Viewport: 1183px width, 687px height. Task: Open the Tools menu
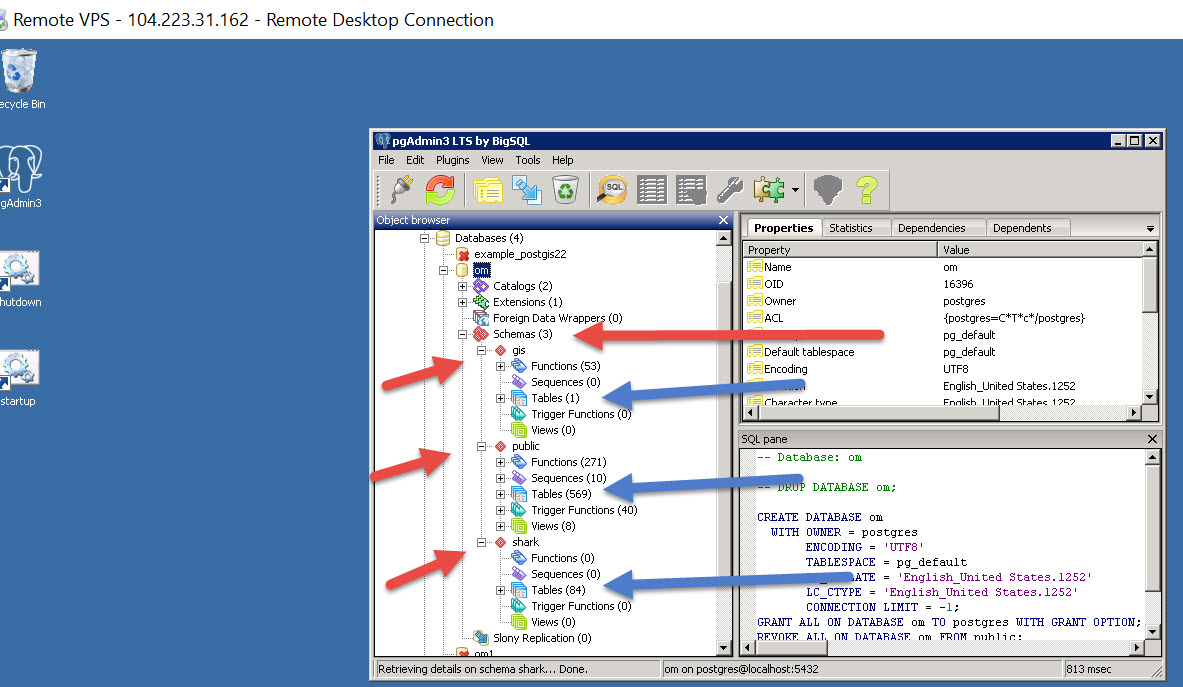tap(527, 160)
